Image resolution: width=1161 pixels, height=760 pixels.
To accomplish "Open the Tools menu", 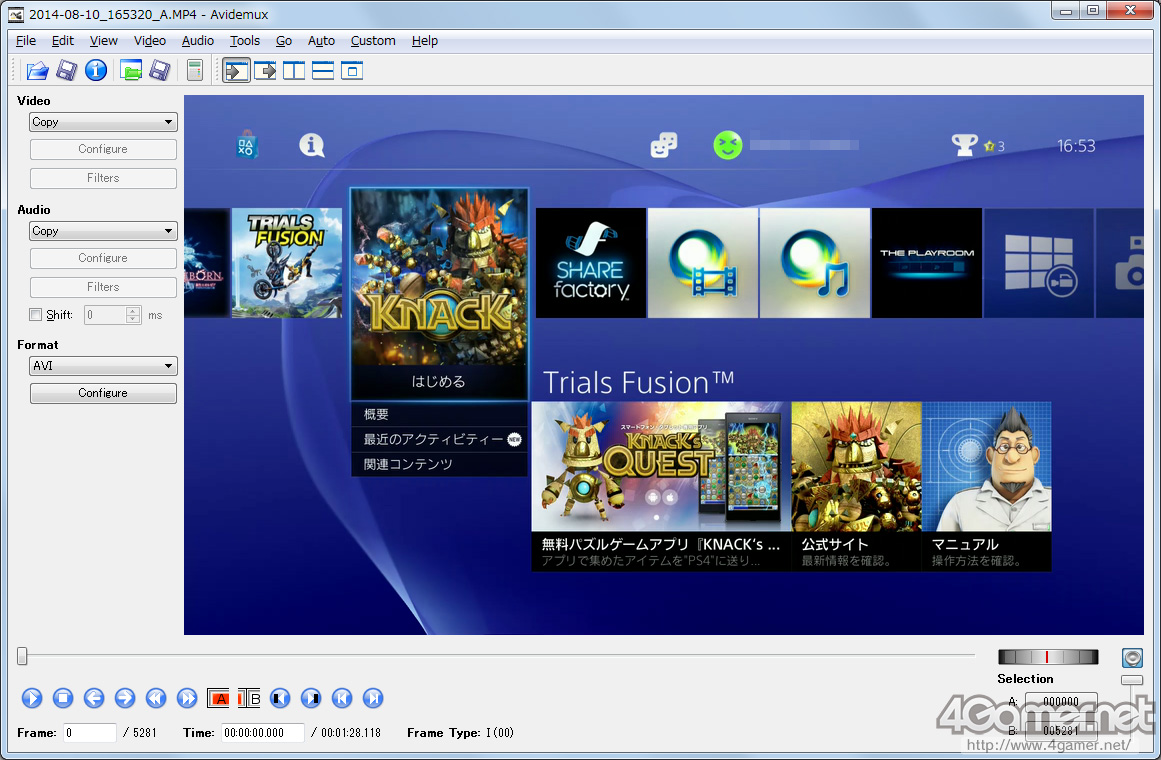I will (244, 41).
